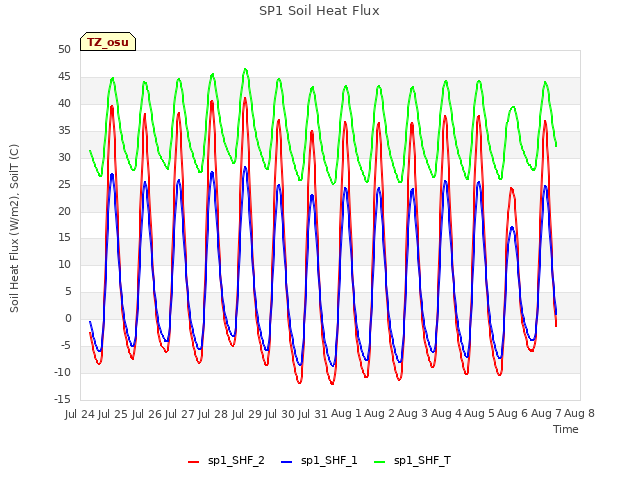Click the 20 y-axis tick value
The width and height of the screenshot is (640, 480).
(64, 211)
